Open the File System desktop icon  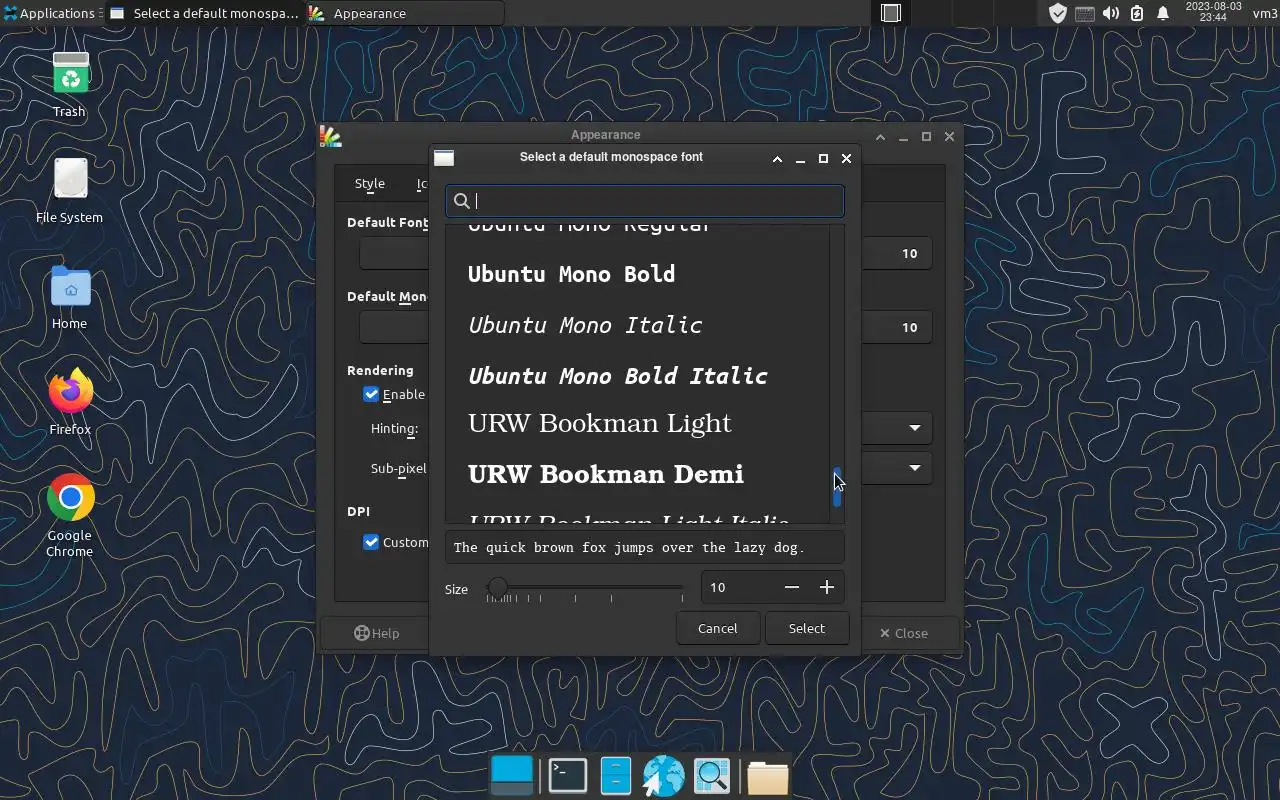(70, 190)
